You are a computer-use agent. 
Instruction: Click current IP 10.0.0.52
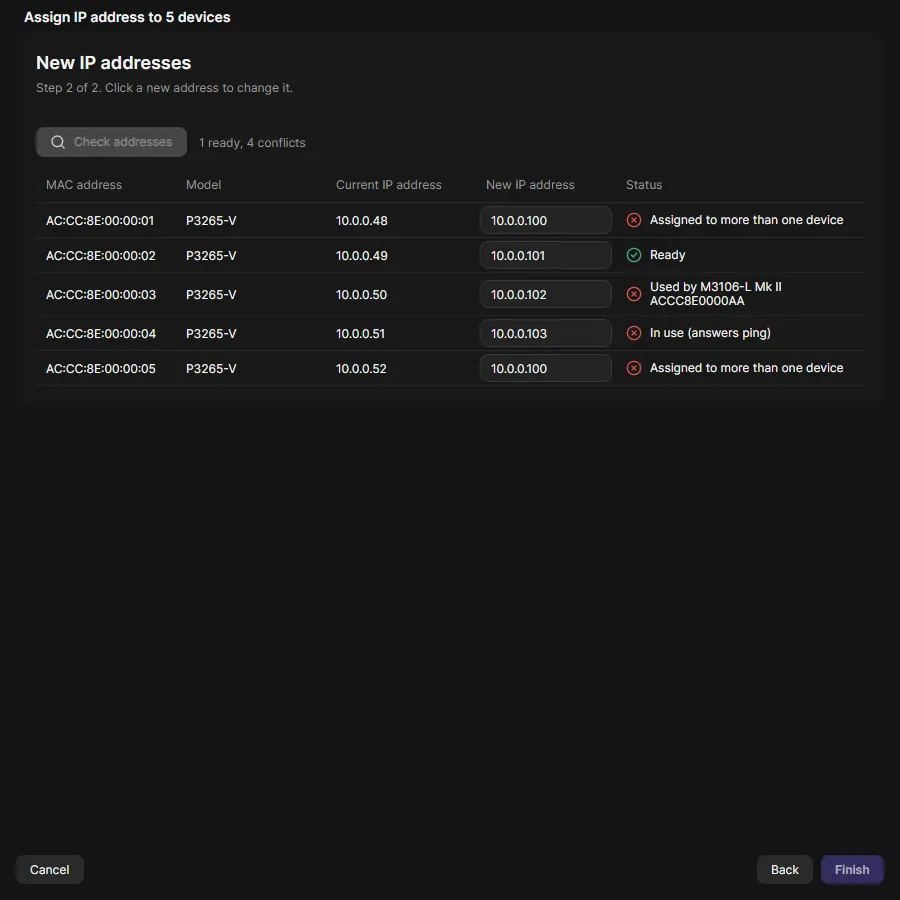361,368
